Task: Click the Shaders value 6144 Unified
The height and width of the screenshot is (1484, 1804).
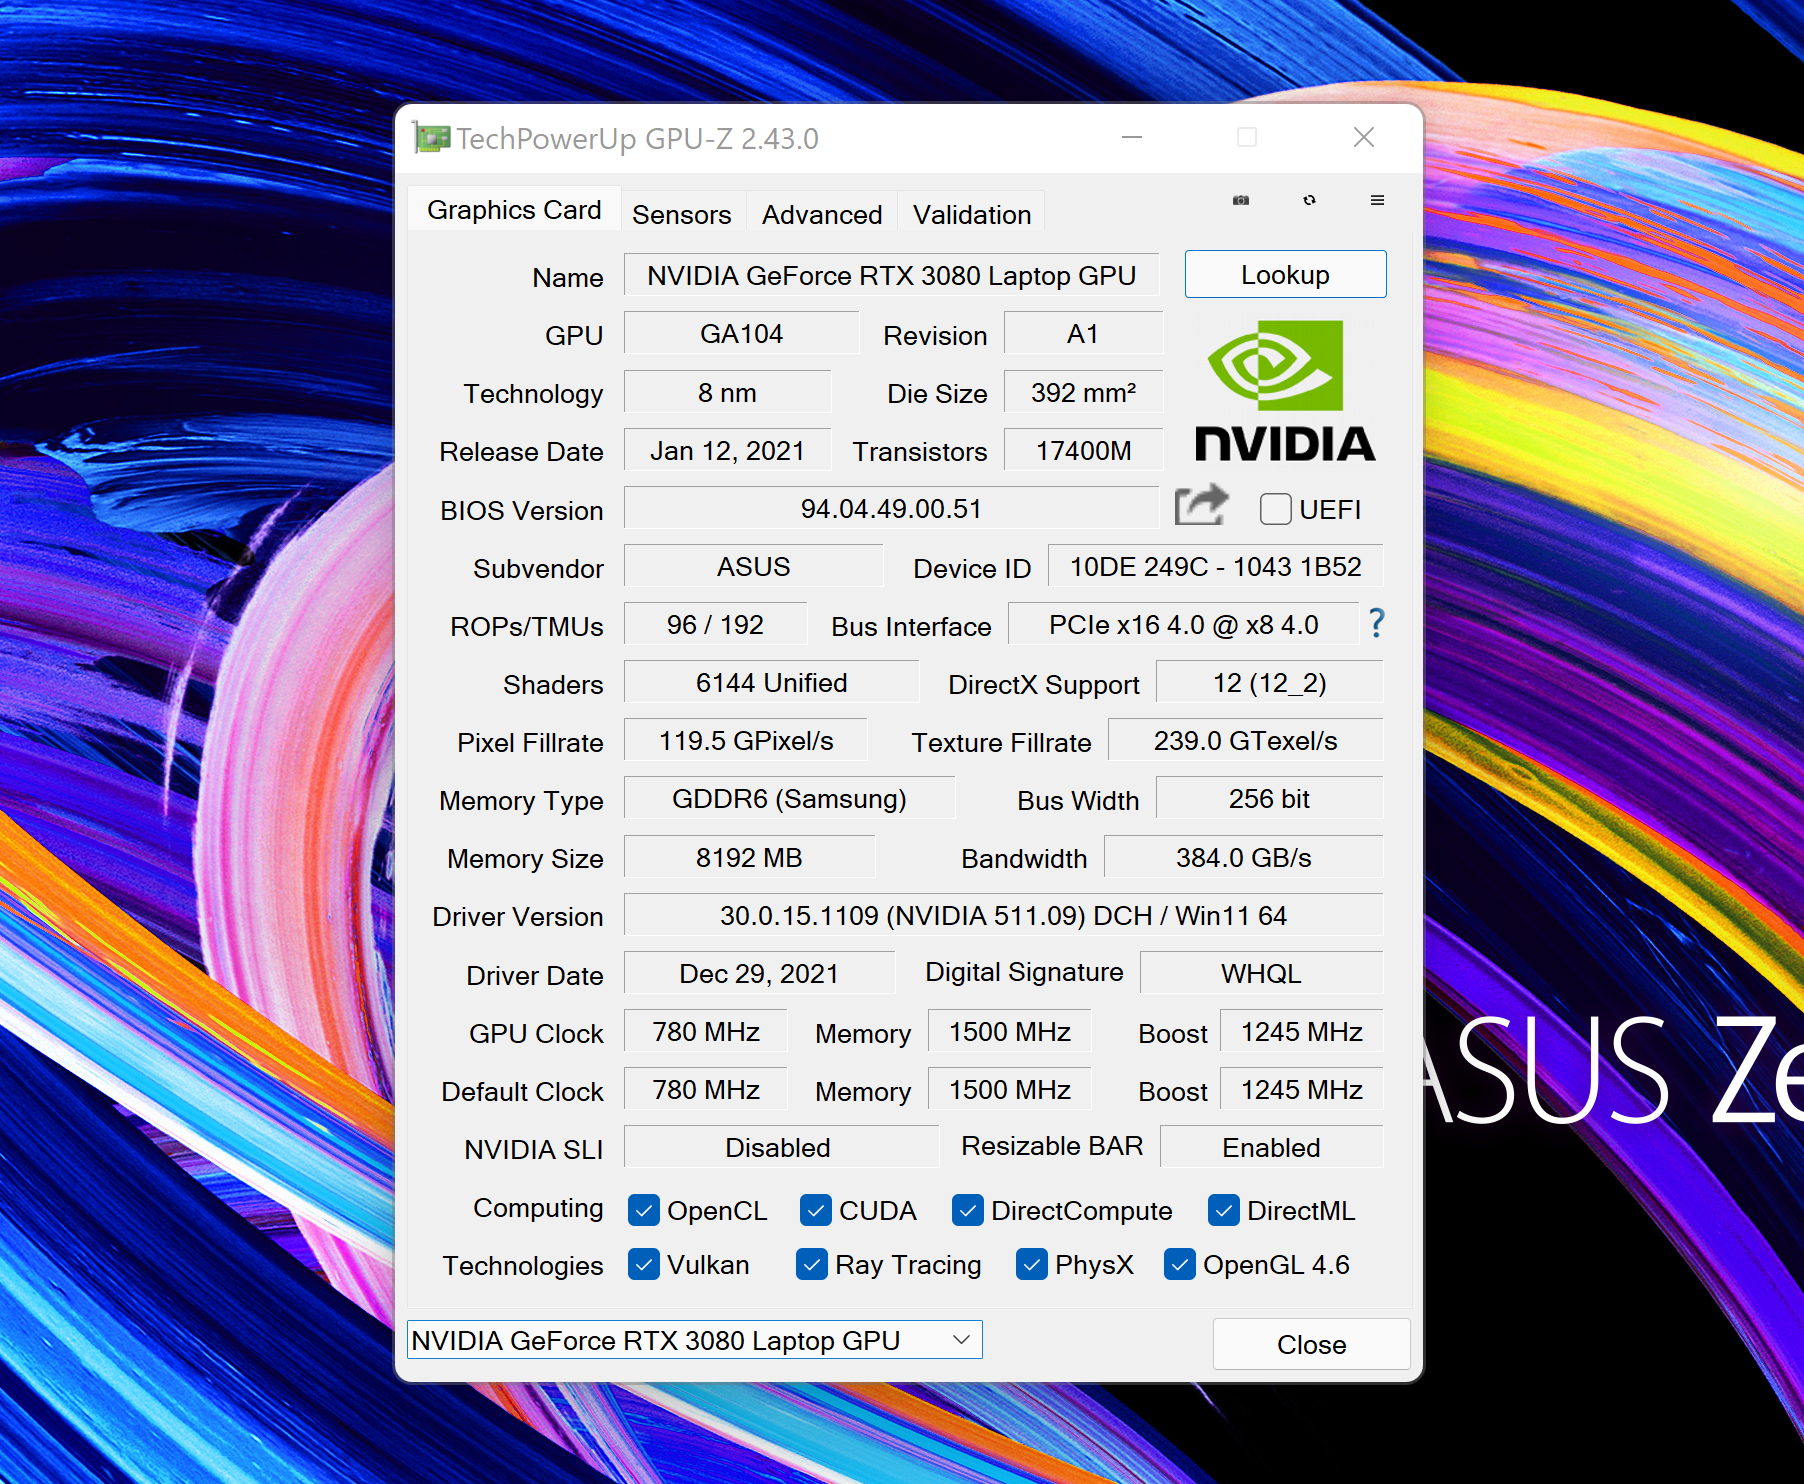Action: (x=771, y=682)
